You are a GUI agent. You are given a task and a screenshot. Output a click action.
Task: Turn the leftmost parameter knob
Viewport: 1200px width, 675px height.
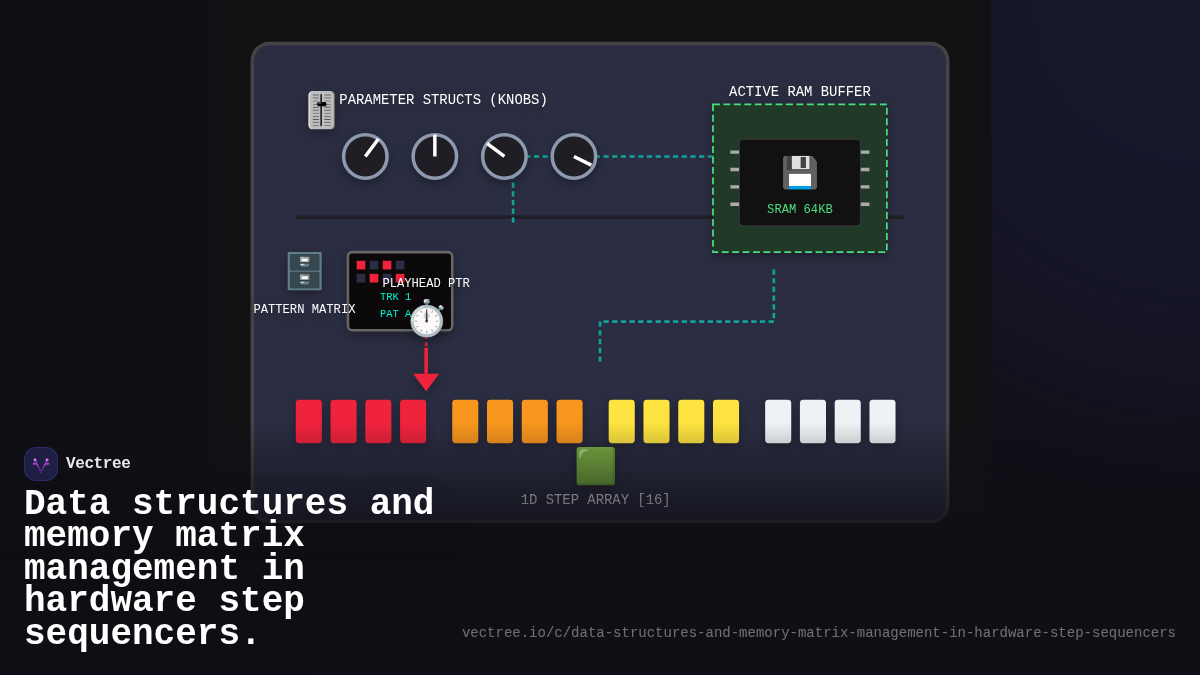pos(365,157)
